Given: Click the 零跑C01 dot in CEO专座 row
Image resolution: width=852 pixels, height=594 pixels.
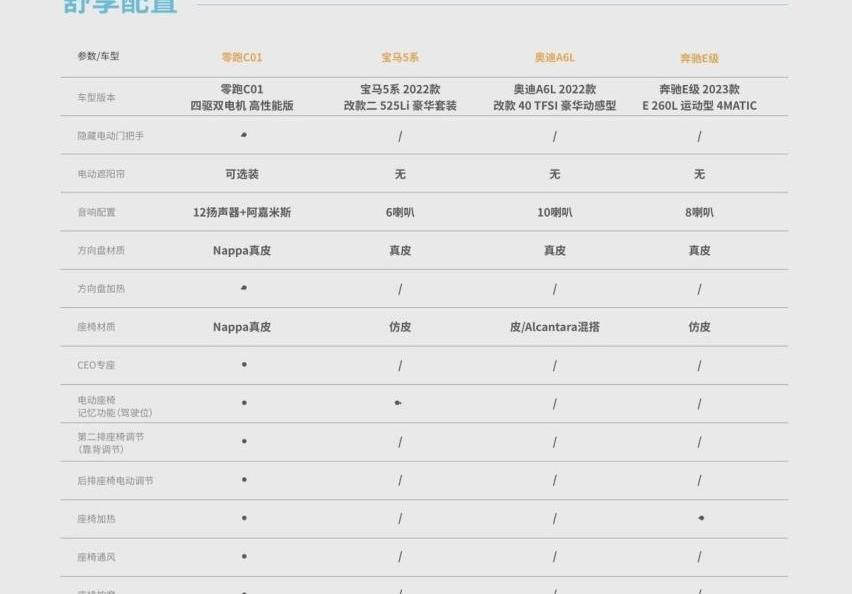Looking at the screenshot, I should tap(244, 365).
